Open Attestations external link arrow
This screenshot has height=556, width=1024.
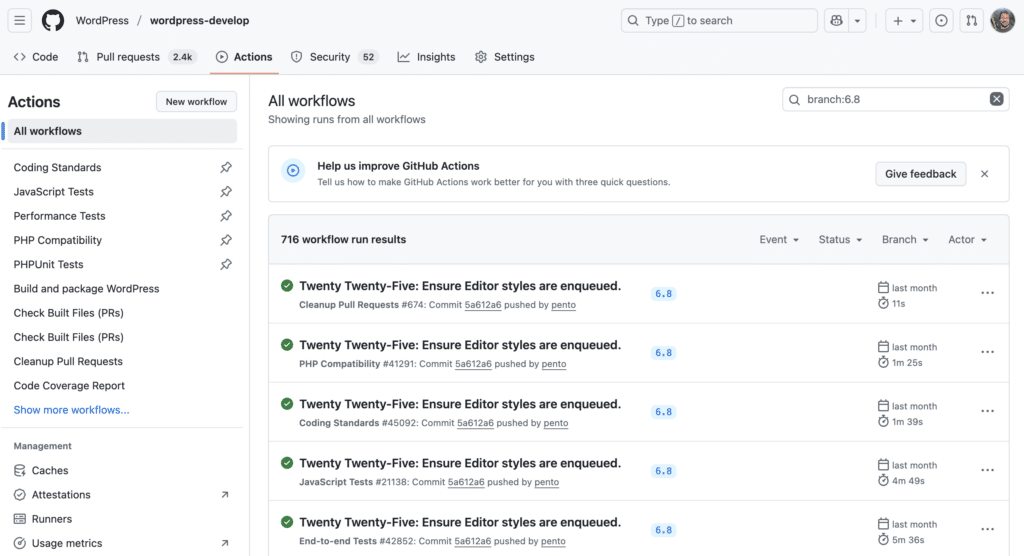225,495
